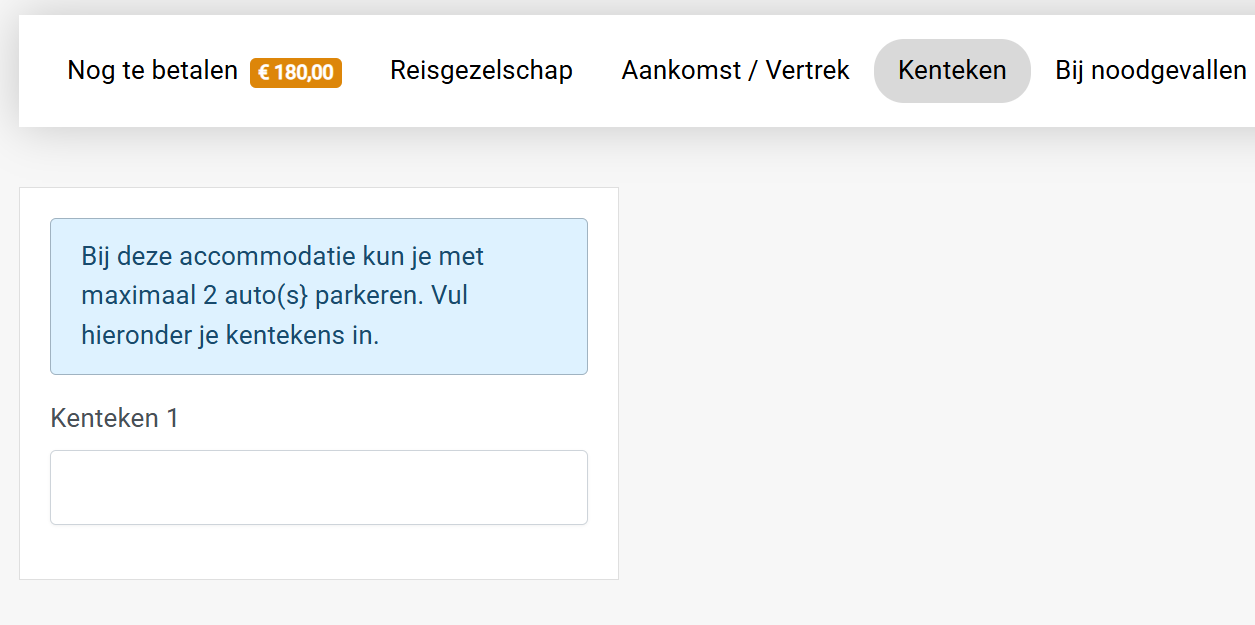Place cursor in the license plate input
1255x625 pixels.
point(319,487)
